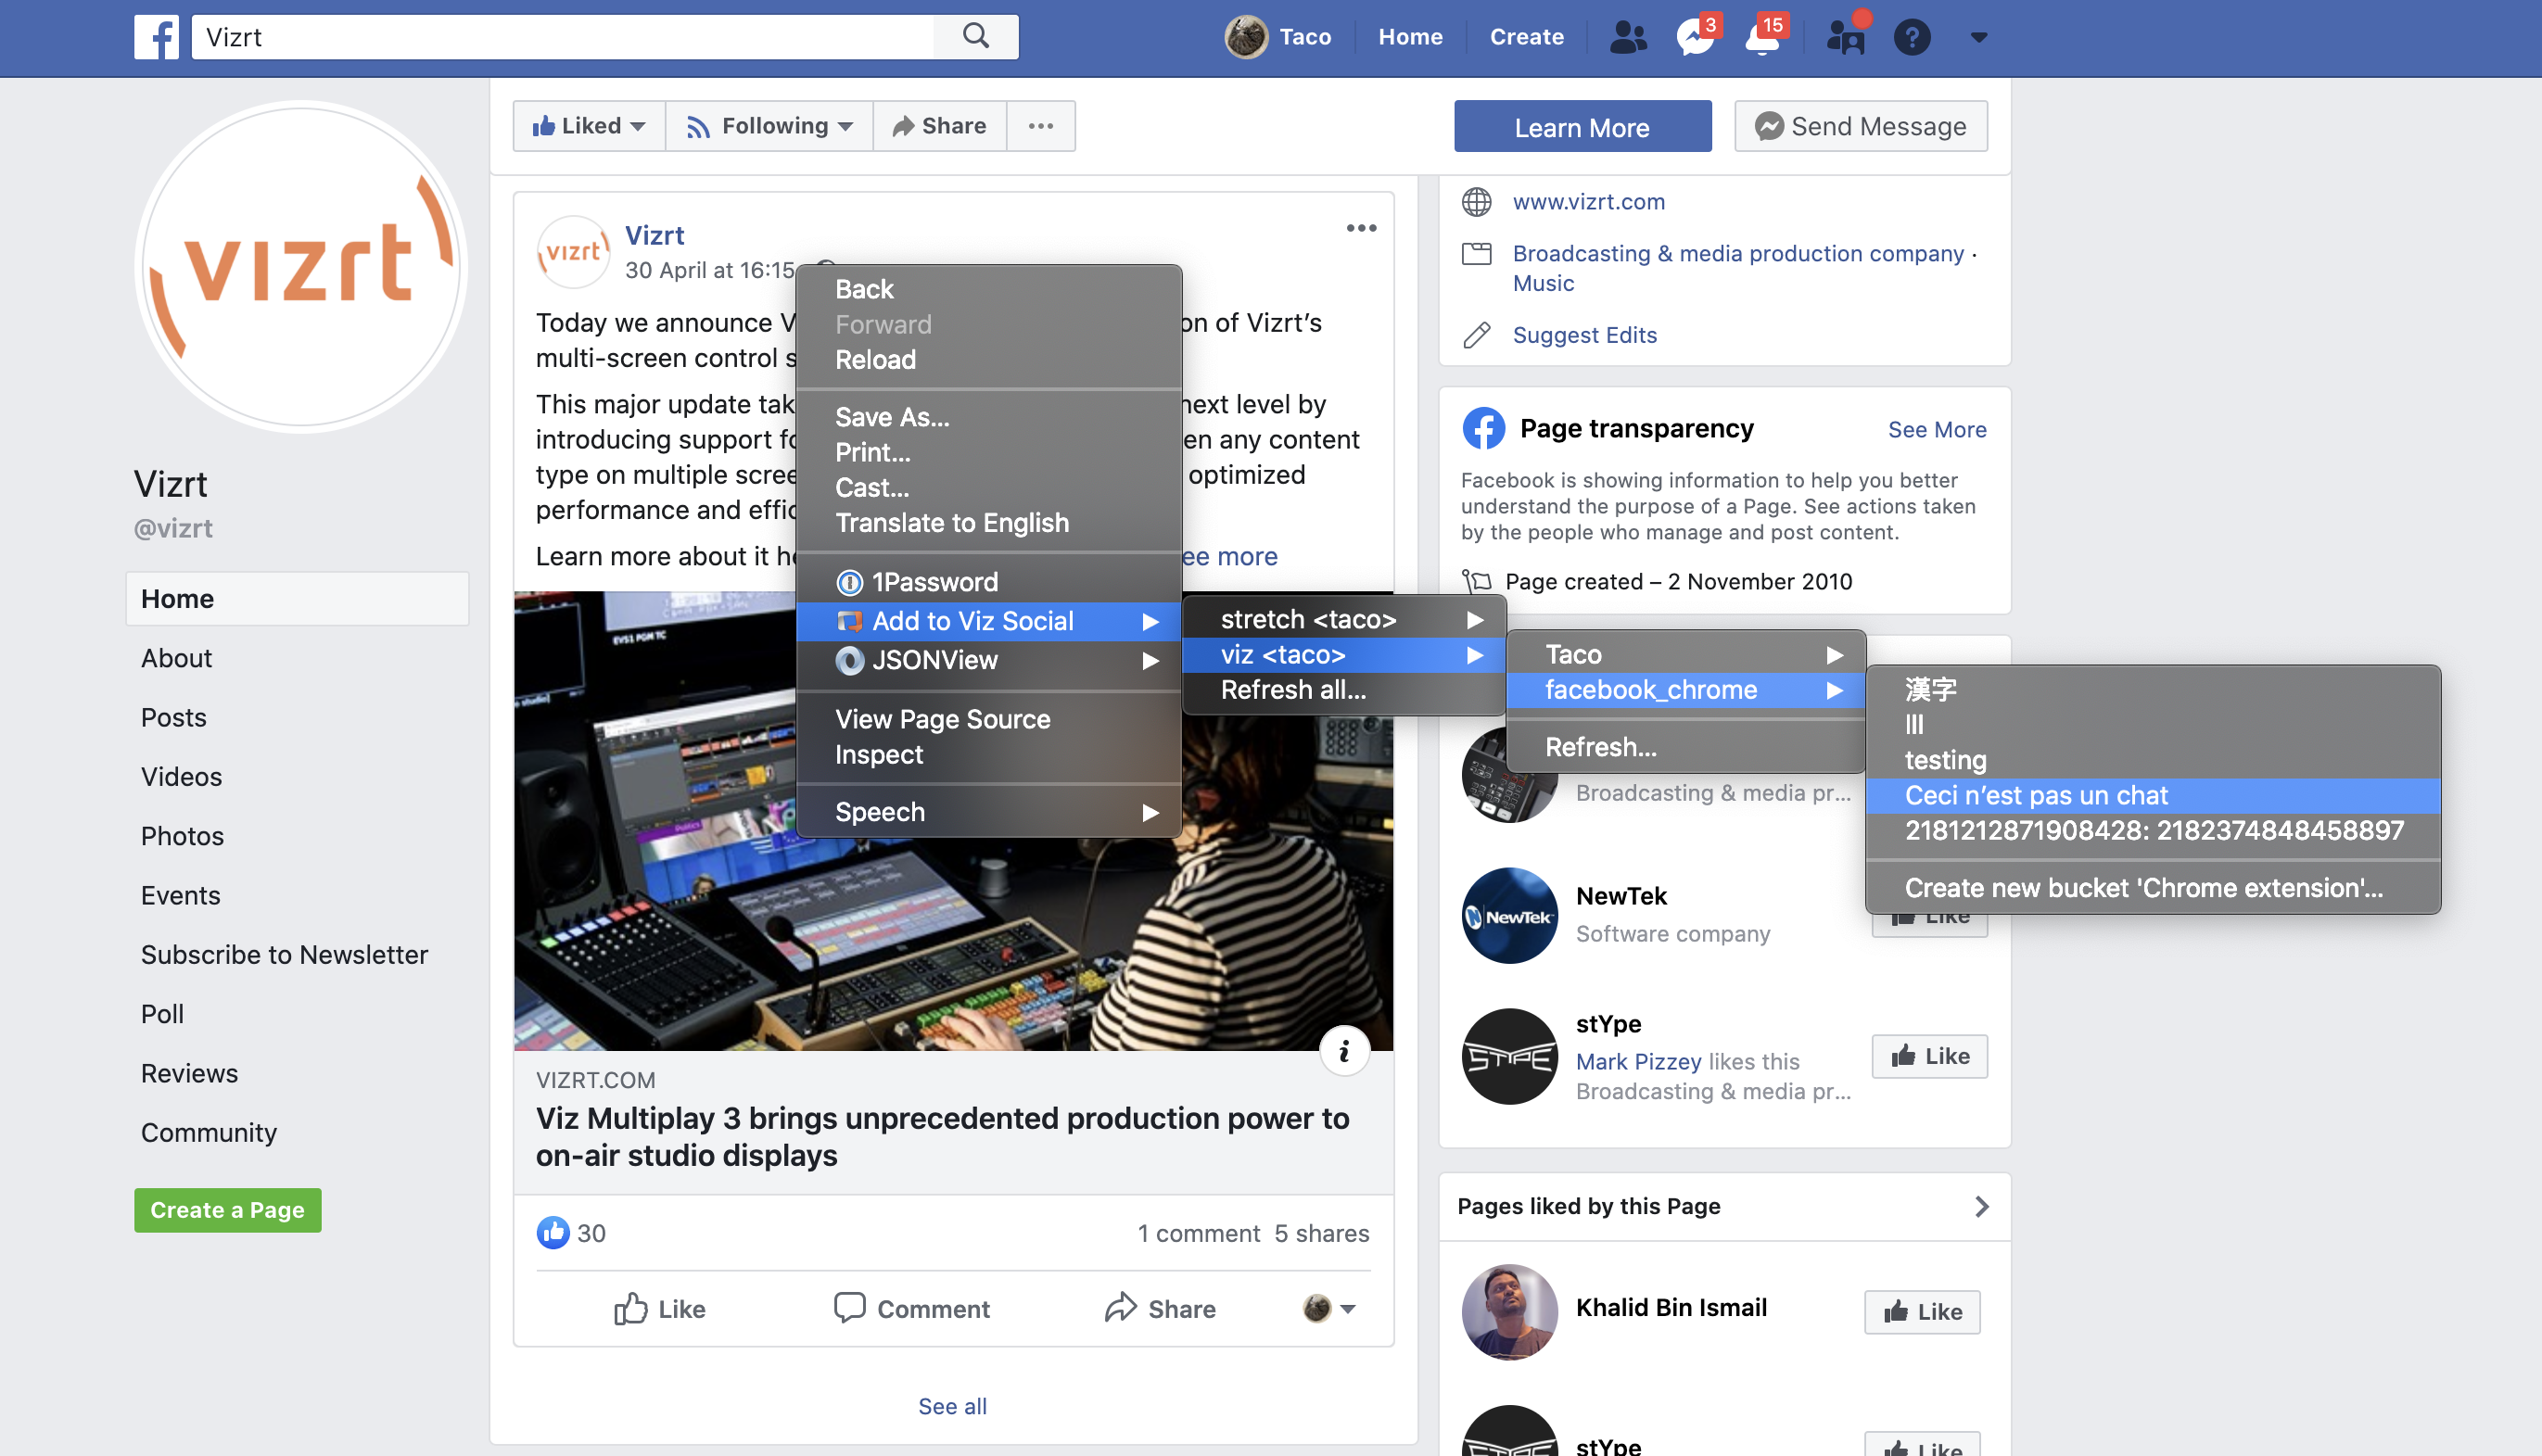
Task: Select the 'testing' bucket
Action: [2153, 760]
